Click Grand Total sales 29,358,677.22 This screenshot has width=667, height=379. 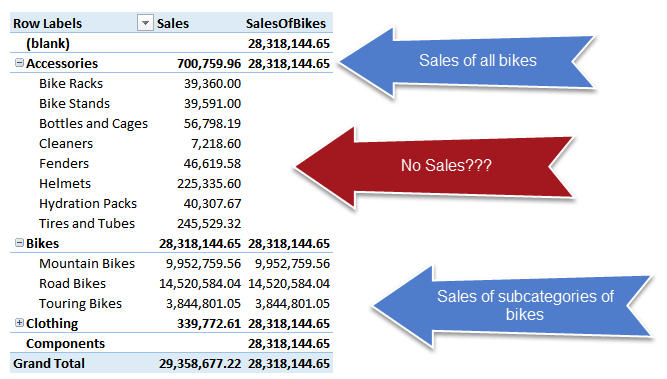click(x=200, y=363)
